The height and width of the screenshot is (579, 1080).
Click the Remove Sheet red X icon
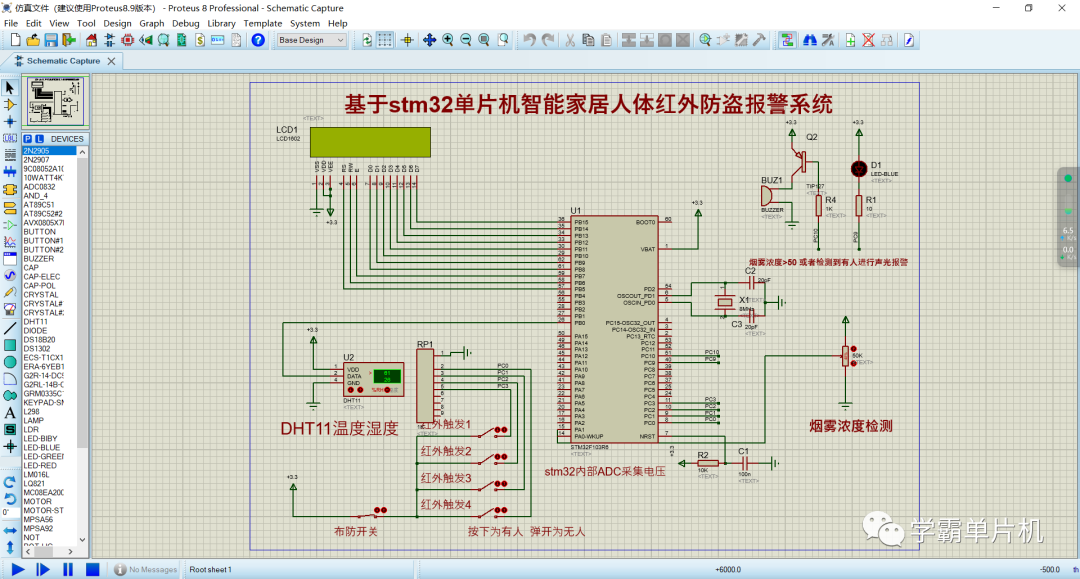869,40
